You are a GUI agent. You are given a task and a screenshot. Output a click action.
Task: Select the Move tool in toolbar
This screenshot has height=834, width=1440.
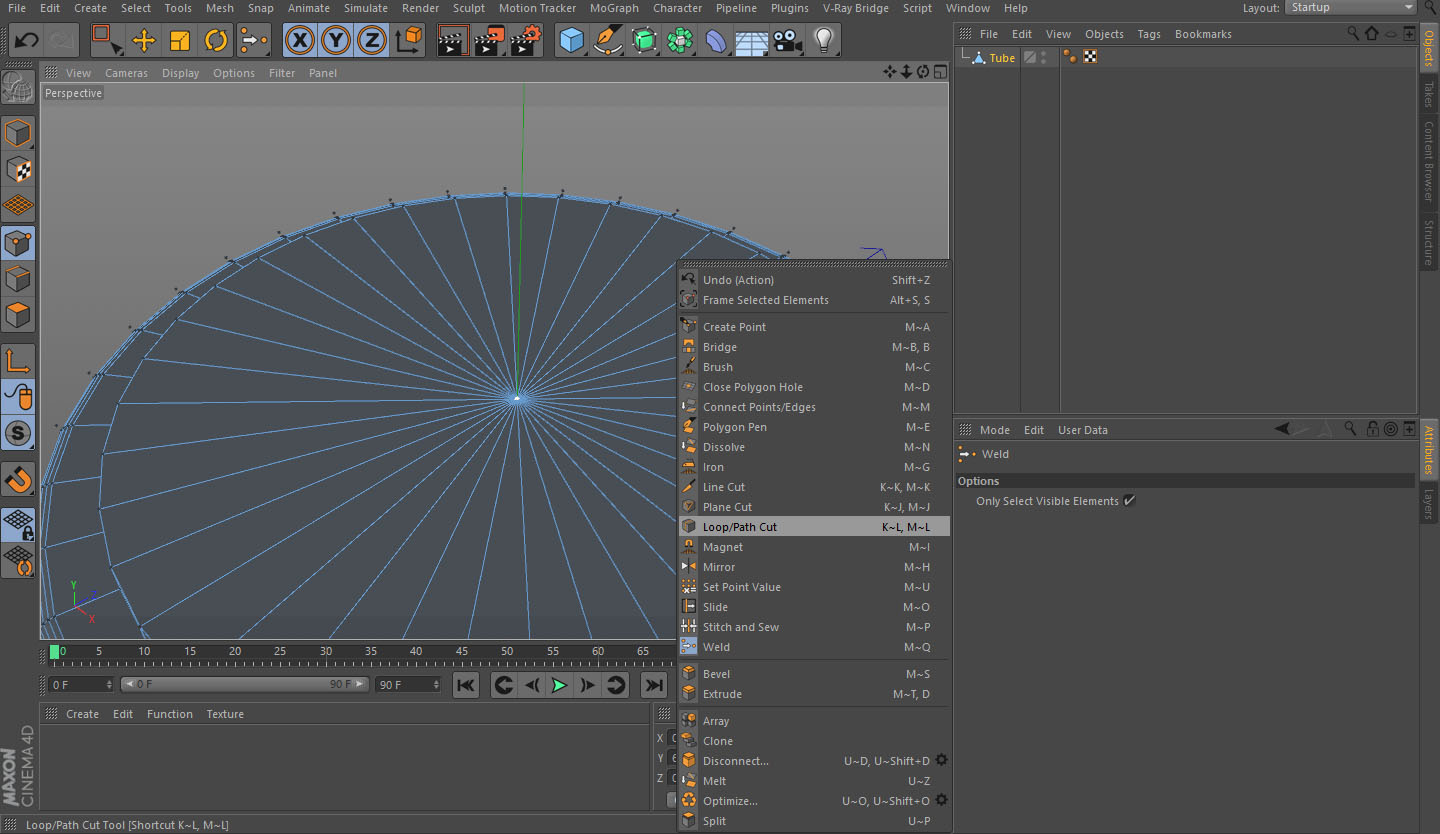[144, 41]
